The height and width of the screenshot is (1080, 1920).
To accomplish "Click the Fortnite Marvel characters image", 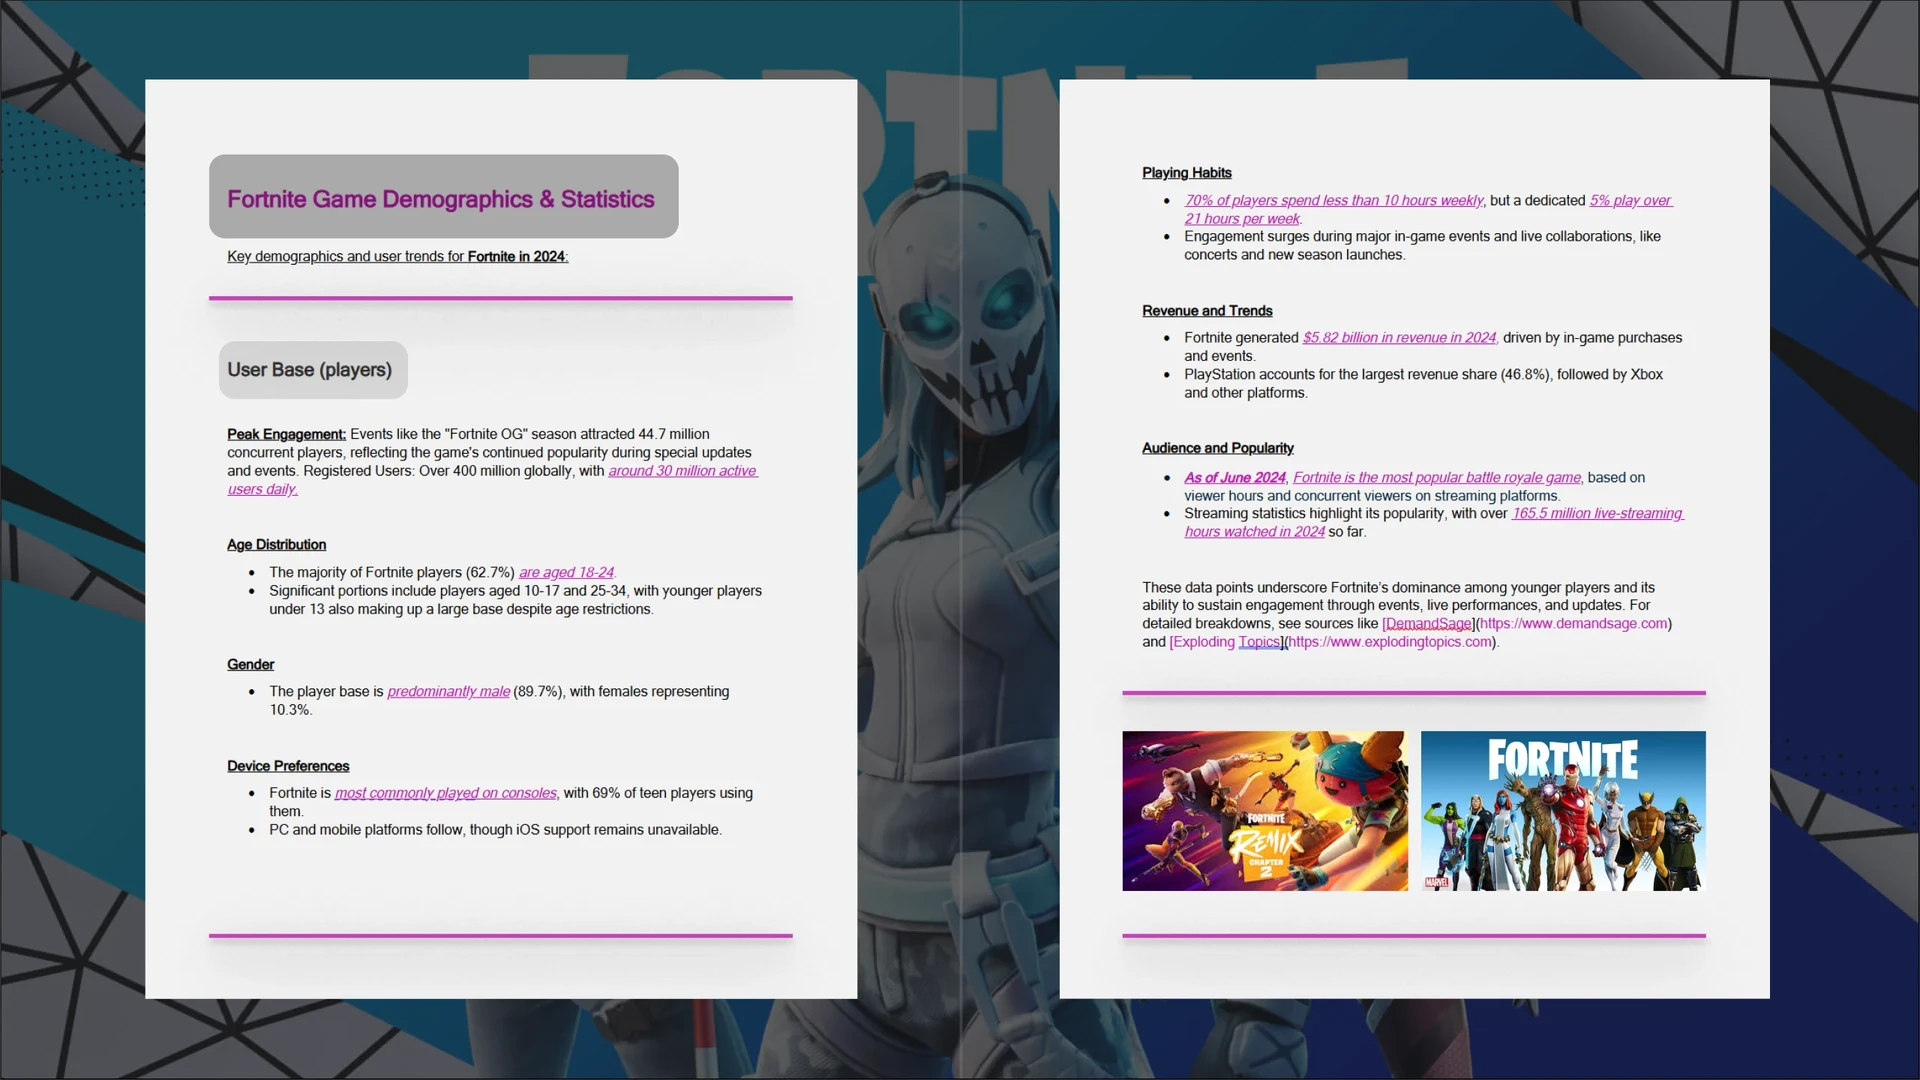I will click(1562, 810).
